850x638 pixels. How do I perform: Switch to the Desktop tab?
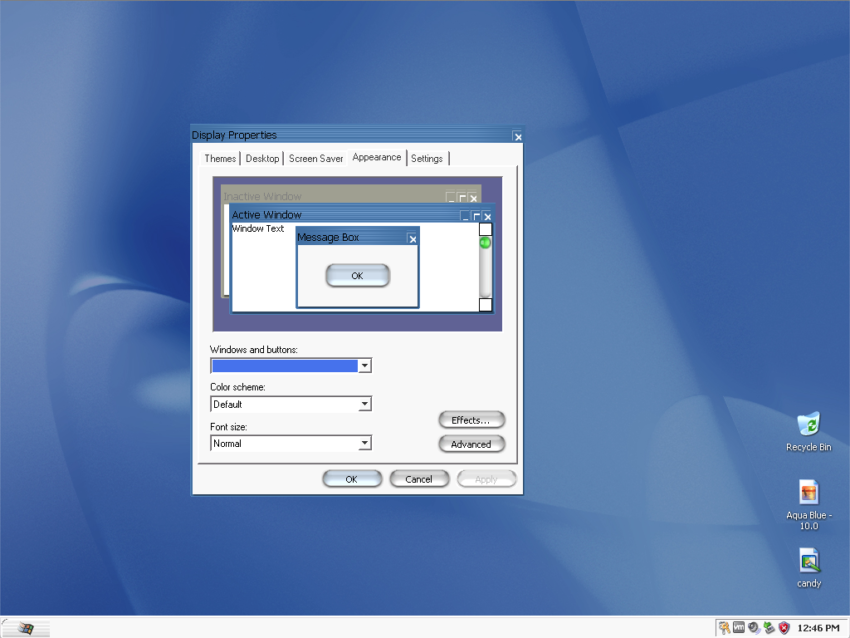tap(262, 158)
